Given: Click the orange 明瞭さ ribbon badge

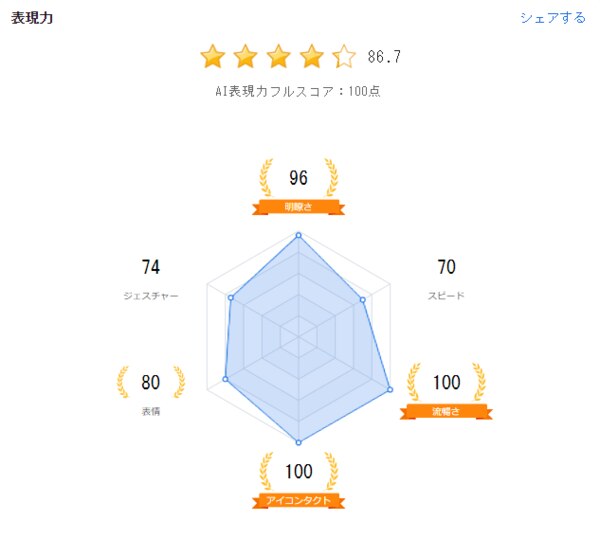Looking at the screenshot, I should point(298,207).
